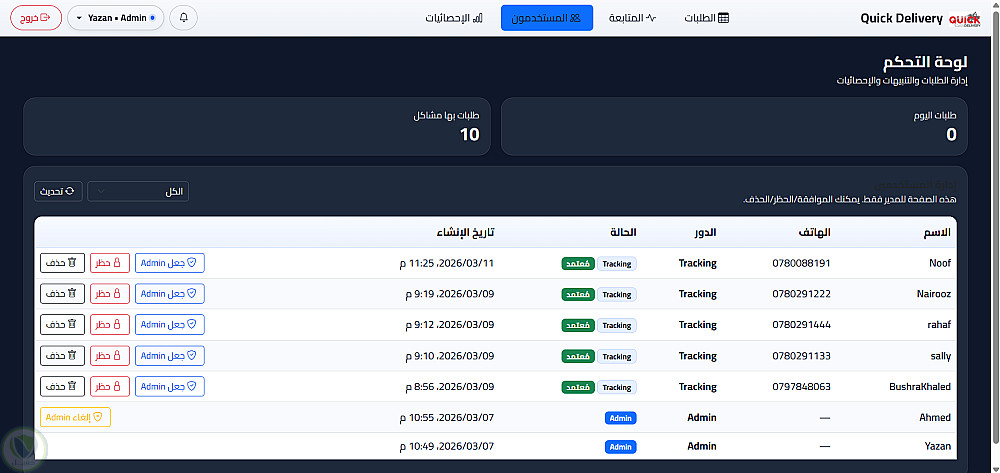Click phone number 0780291133
Viewport: 1000px width, 473px height.
[x=801, y=356]
